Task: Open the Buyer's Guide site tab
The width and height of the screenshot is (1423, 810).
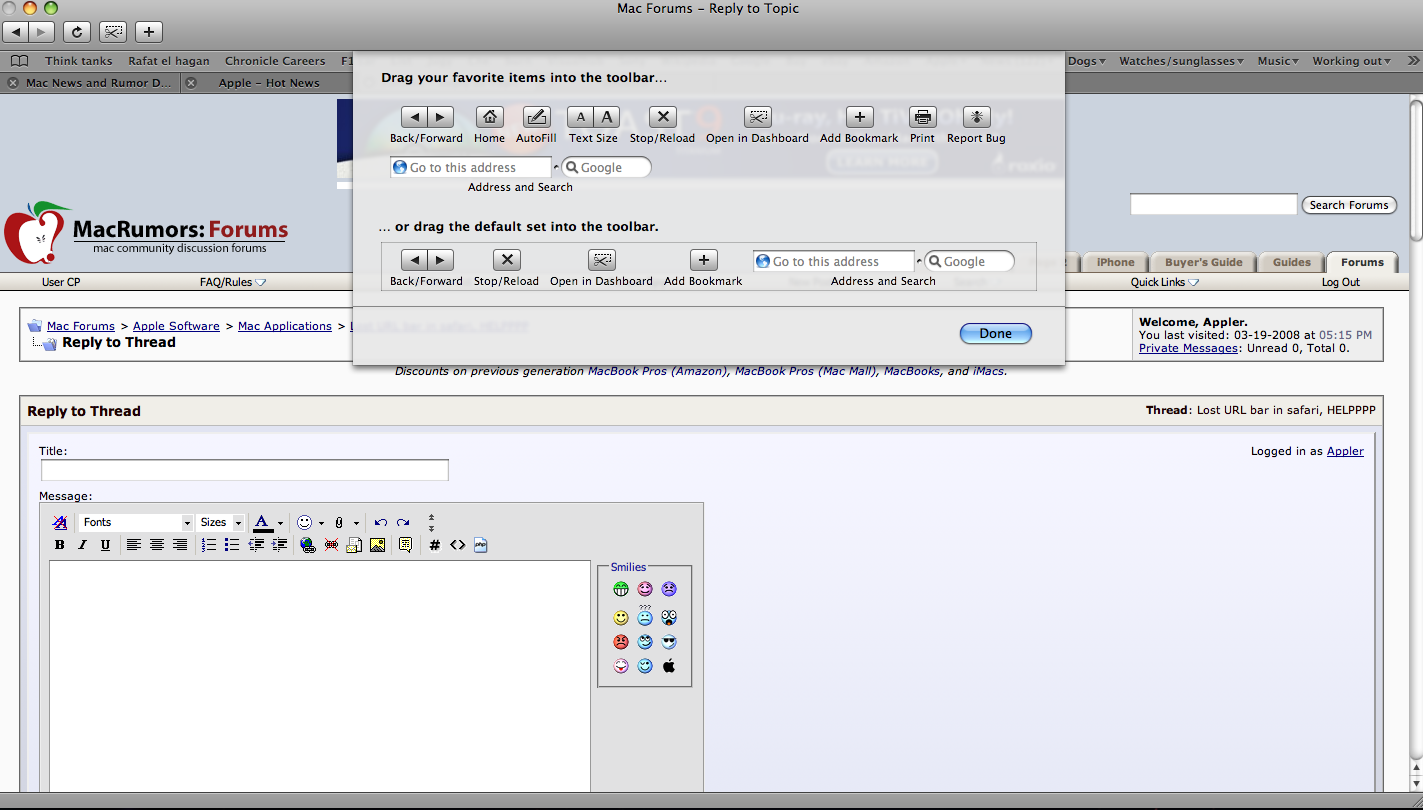Action: point(1203,262)
